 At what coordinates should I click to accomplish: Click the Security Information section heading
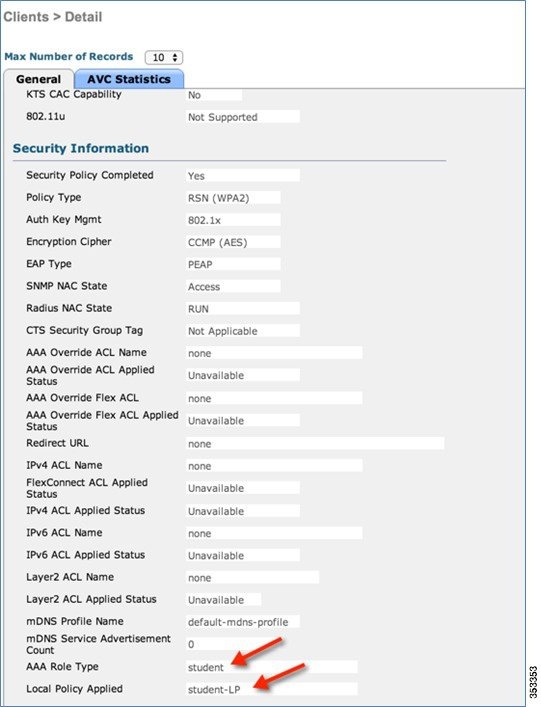click(81, 148)
